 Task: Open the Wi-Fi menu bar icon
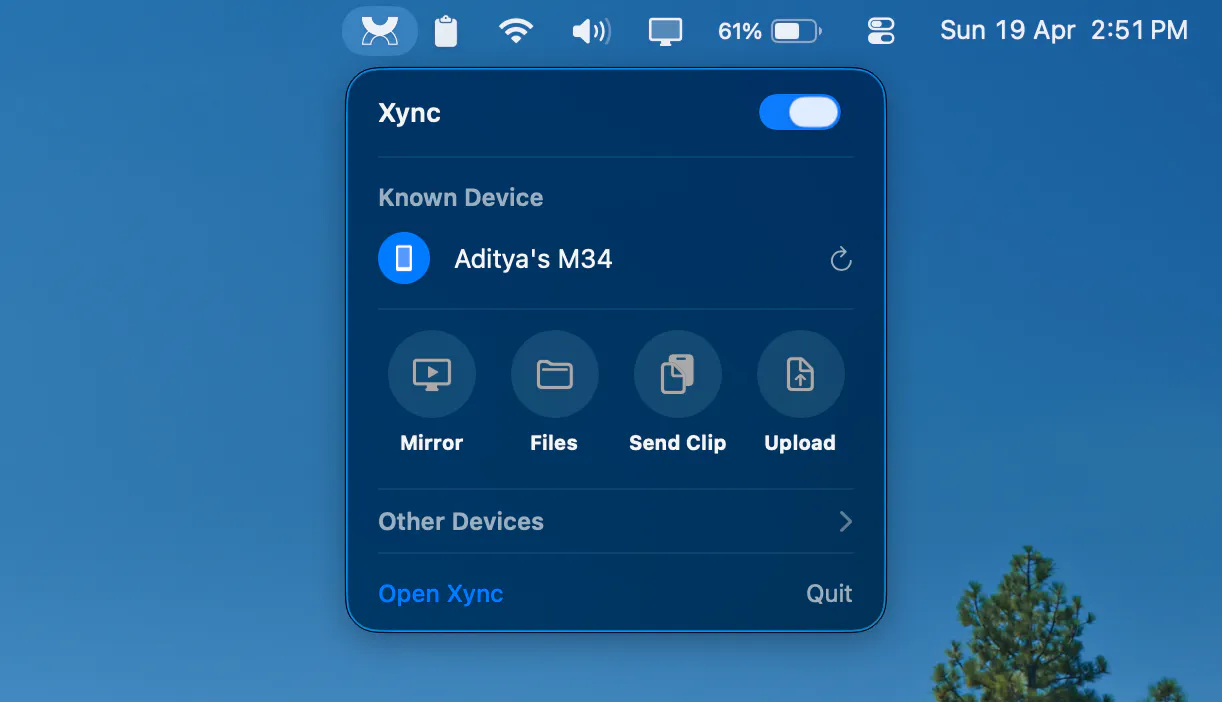(x=516, y=31)
